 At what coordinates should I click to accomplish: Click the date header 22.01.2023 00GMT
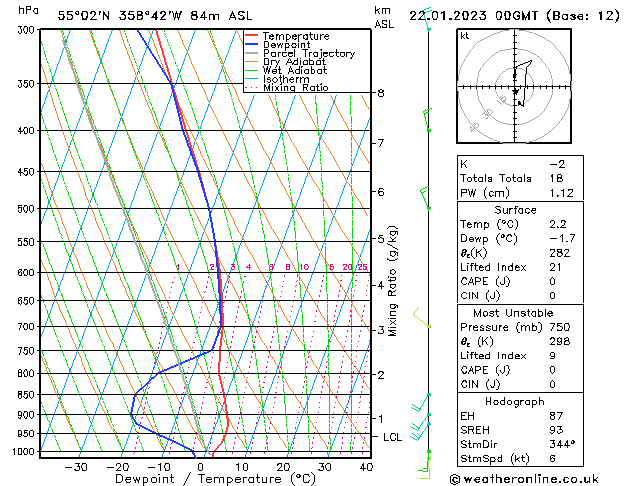[473, 16]
